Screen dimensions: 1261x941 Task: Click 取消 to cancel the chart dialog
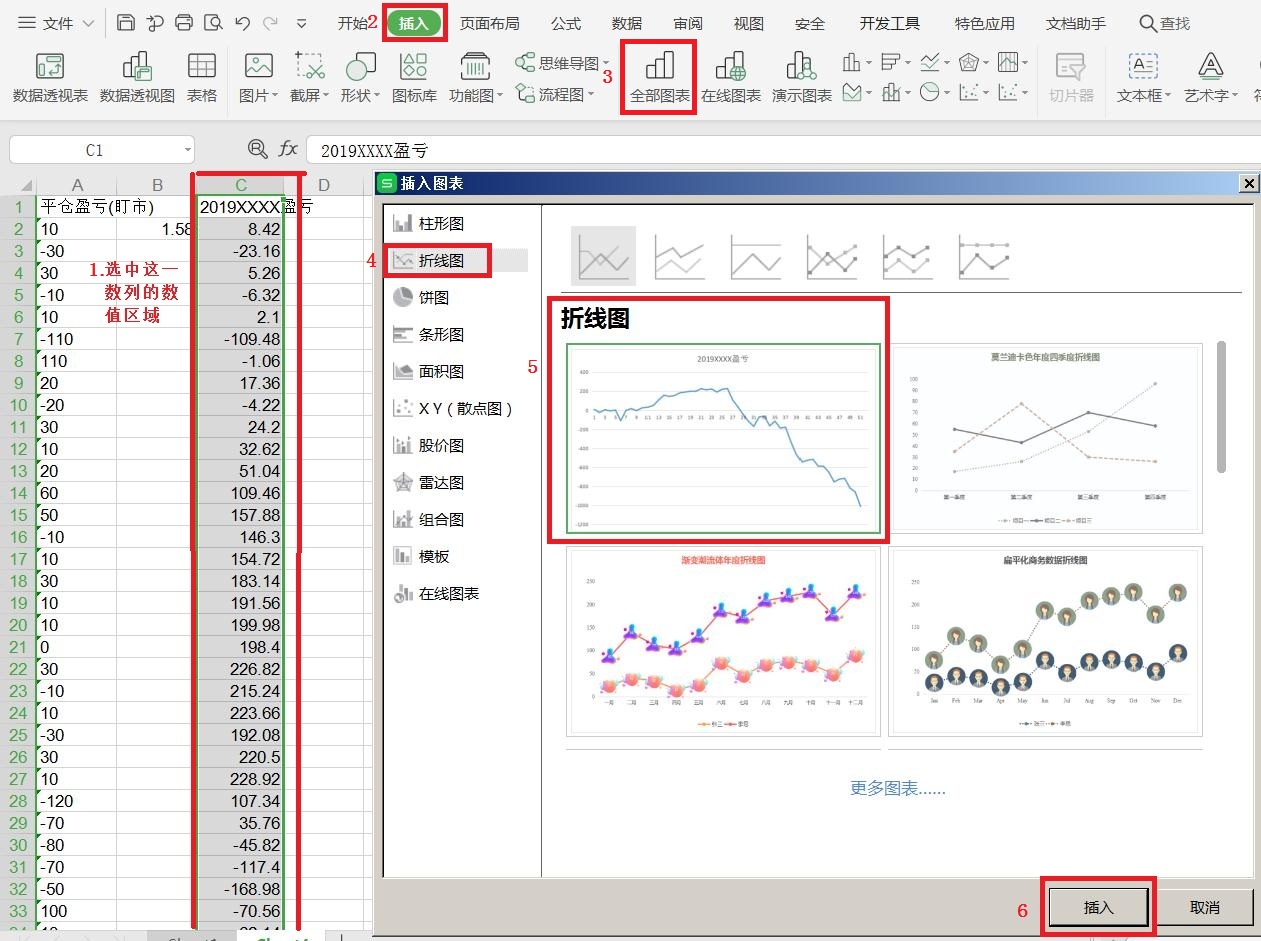tap(1205, 907)
